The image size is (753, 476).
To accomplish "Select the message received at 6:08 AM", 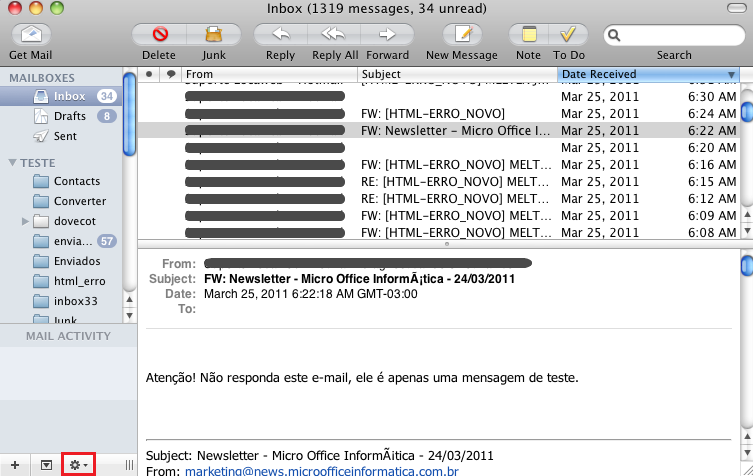I will tap(439, 232).
